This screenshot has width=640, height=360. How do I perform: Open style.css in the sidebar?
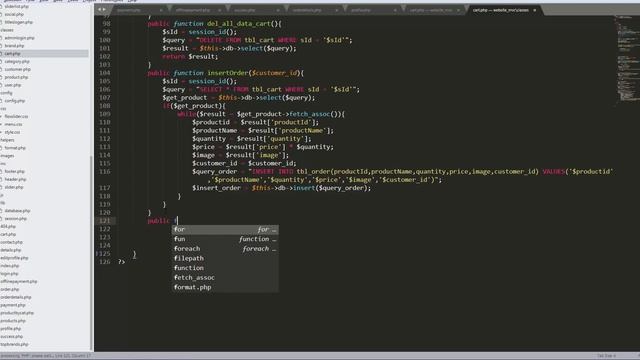coord(12,132)
